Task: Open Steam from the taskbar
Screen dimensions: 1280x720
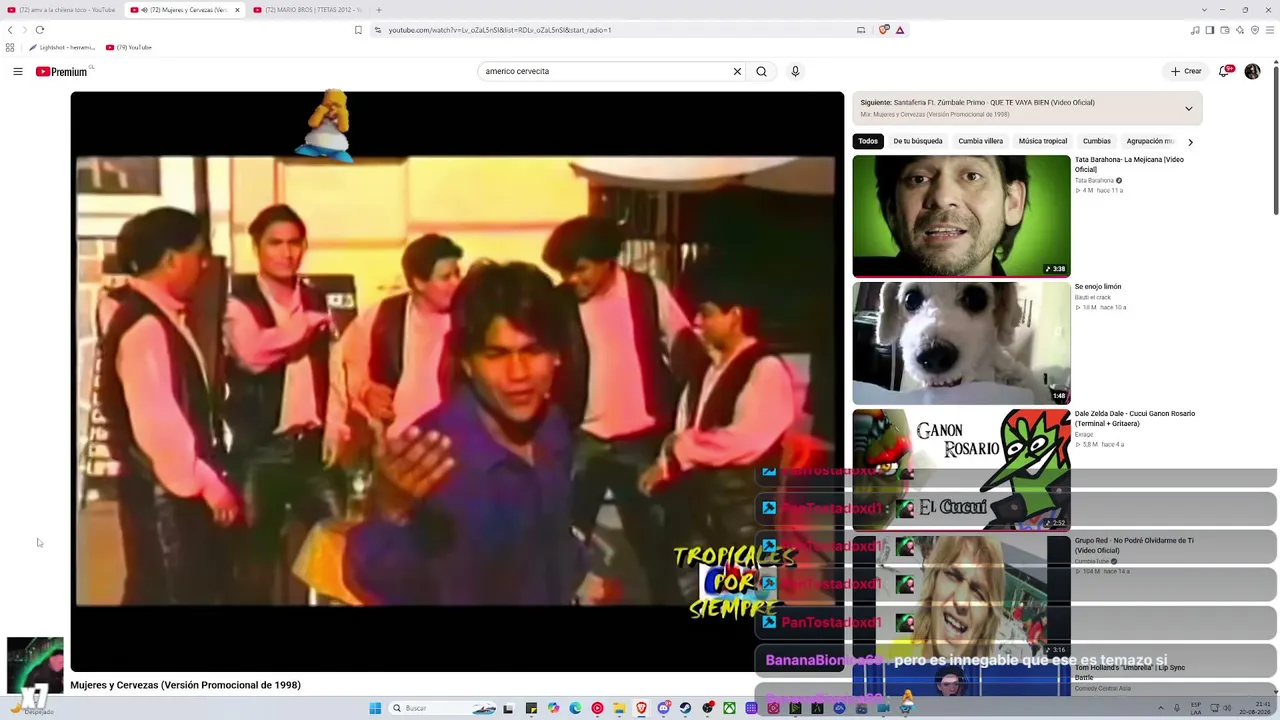Action: click(x=685, y=708)
